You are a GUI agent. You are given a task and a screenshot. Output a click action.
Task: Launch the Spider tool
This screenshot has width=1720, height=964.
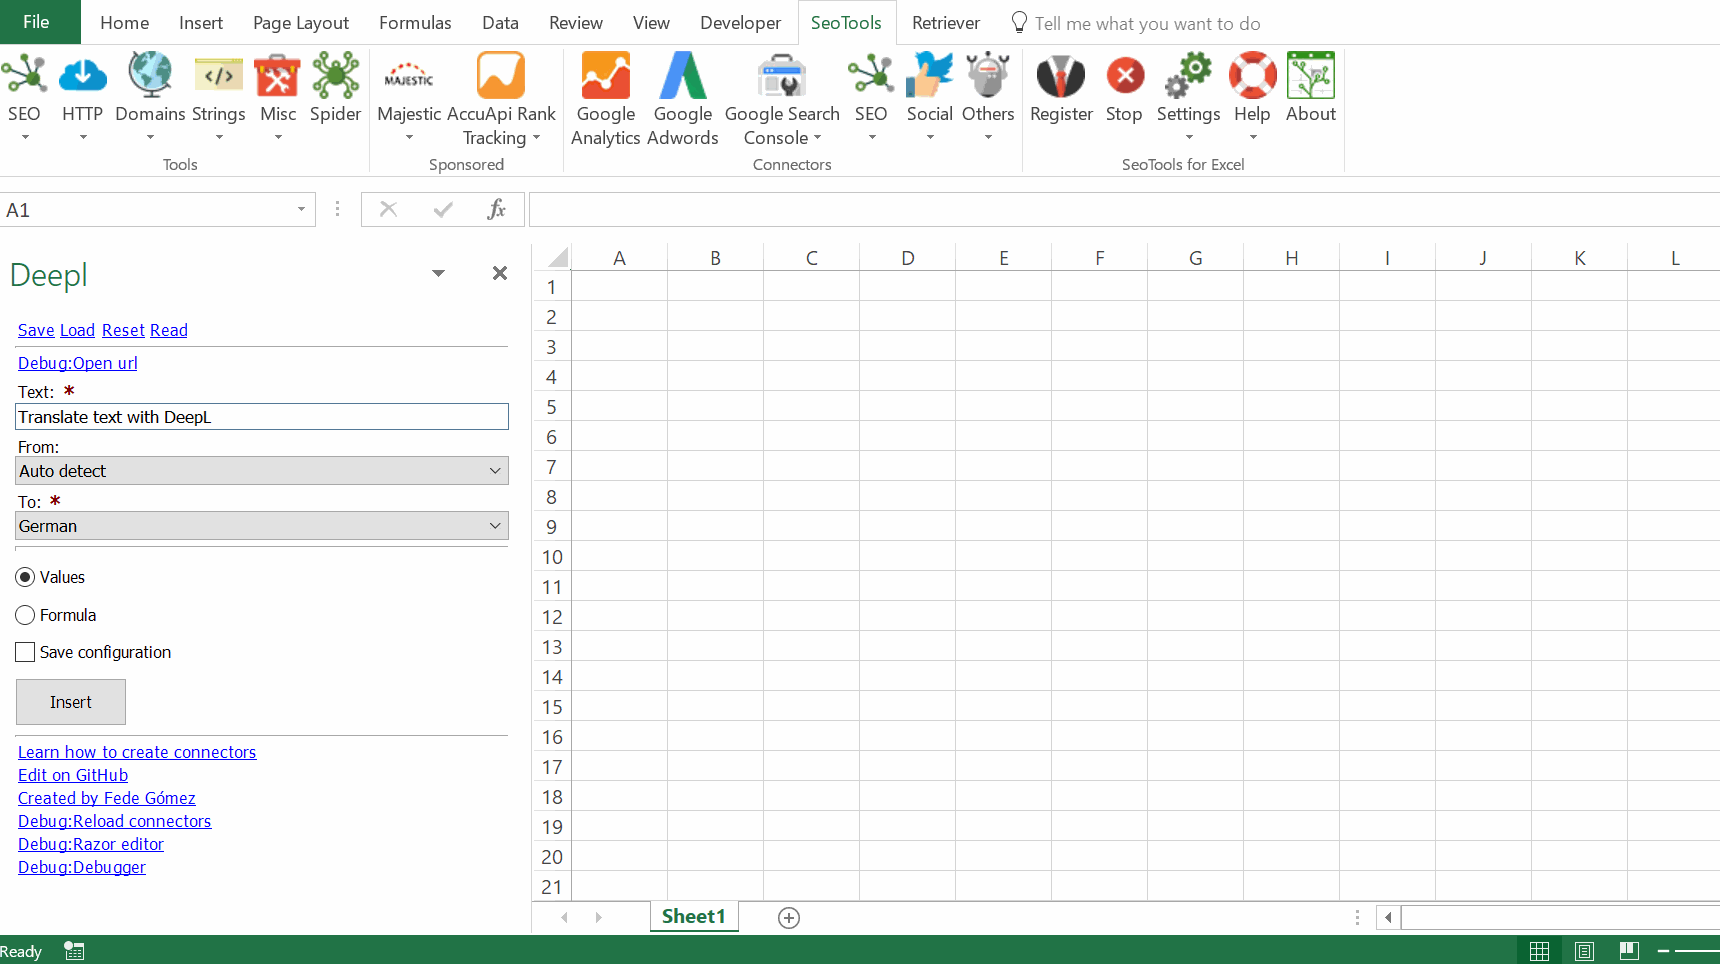tap(335, 76)
